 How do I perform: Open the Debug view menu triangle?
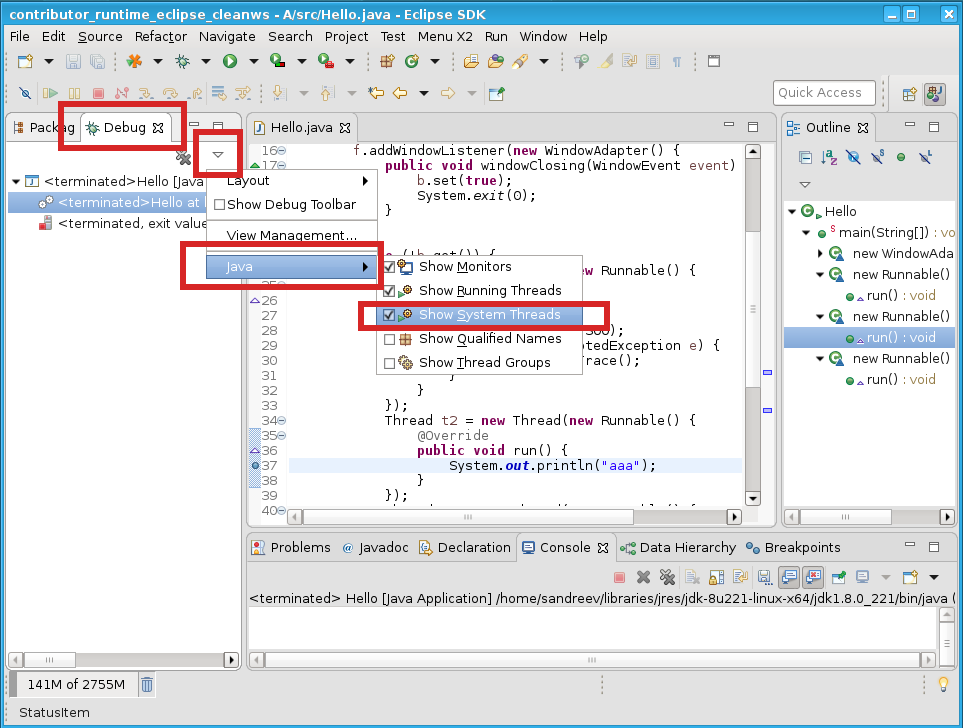[x=218, y=155]
